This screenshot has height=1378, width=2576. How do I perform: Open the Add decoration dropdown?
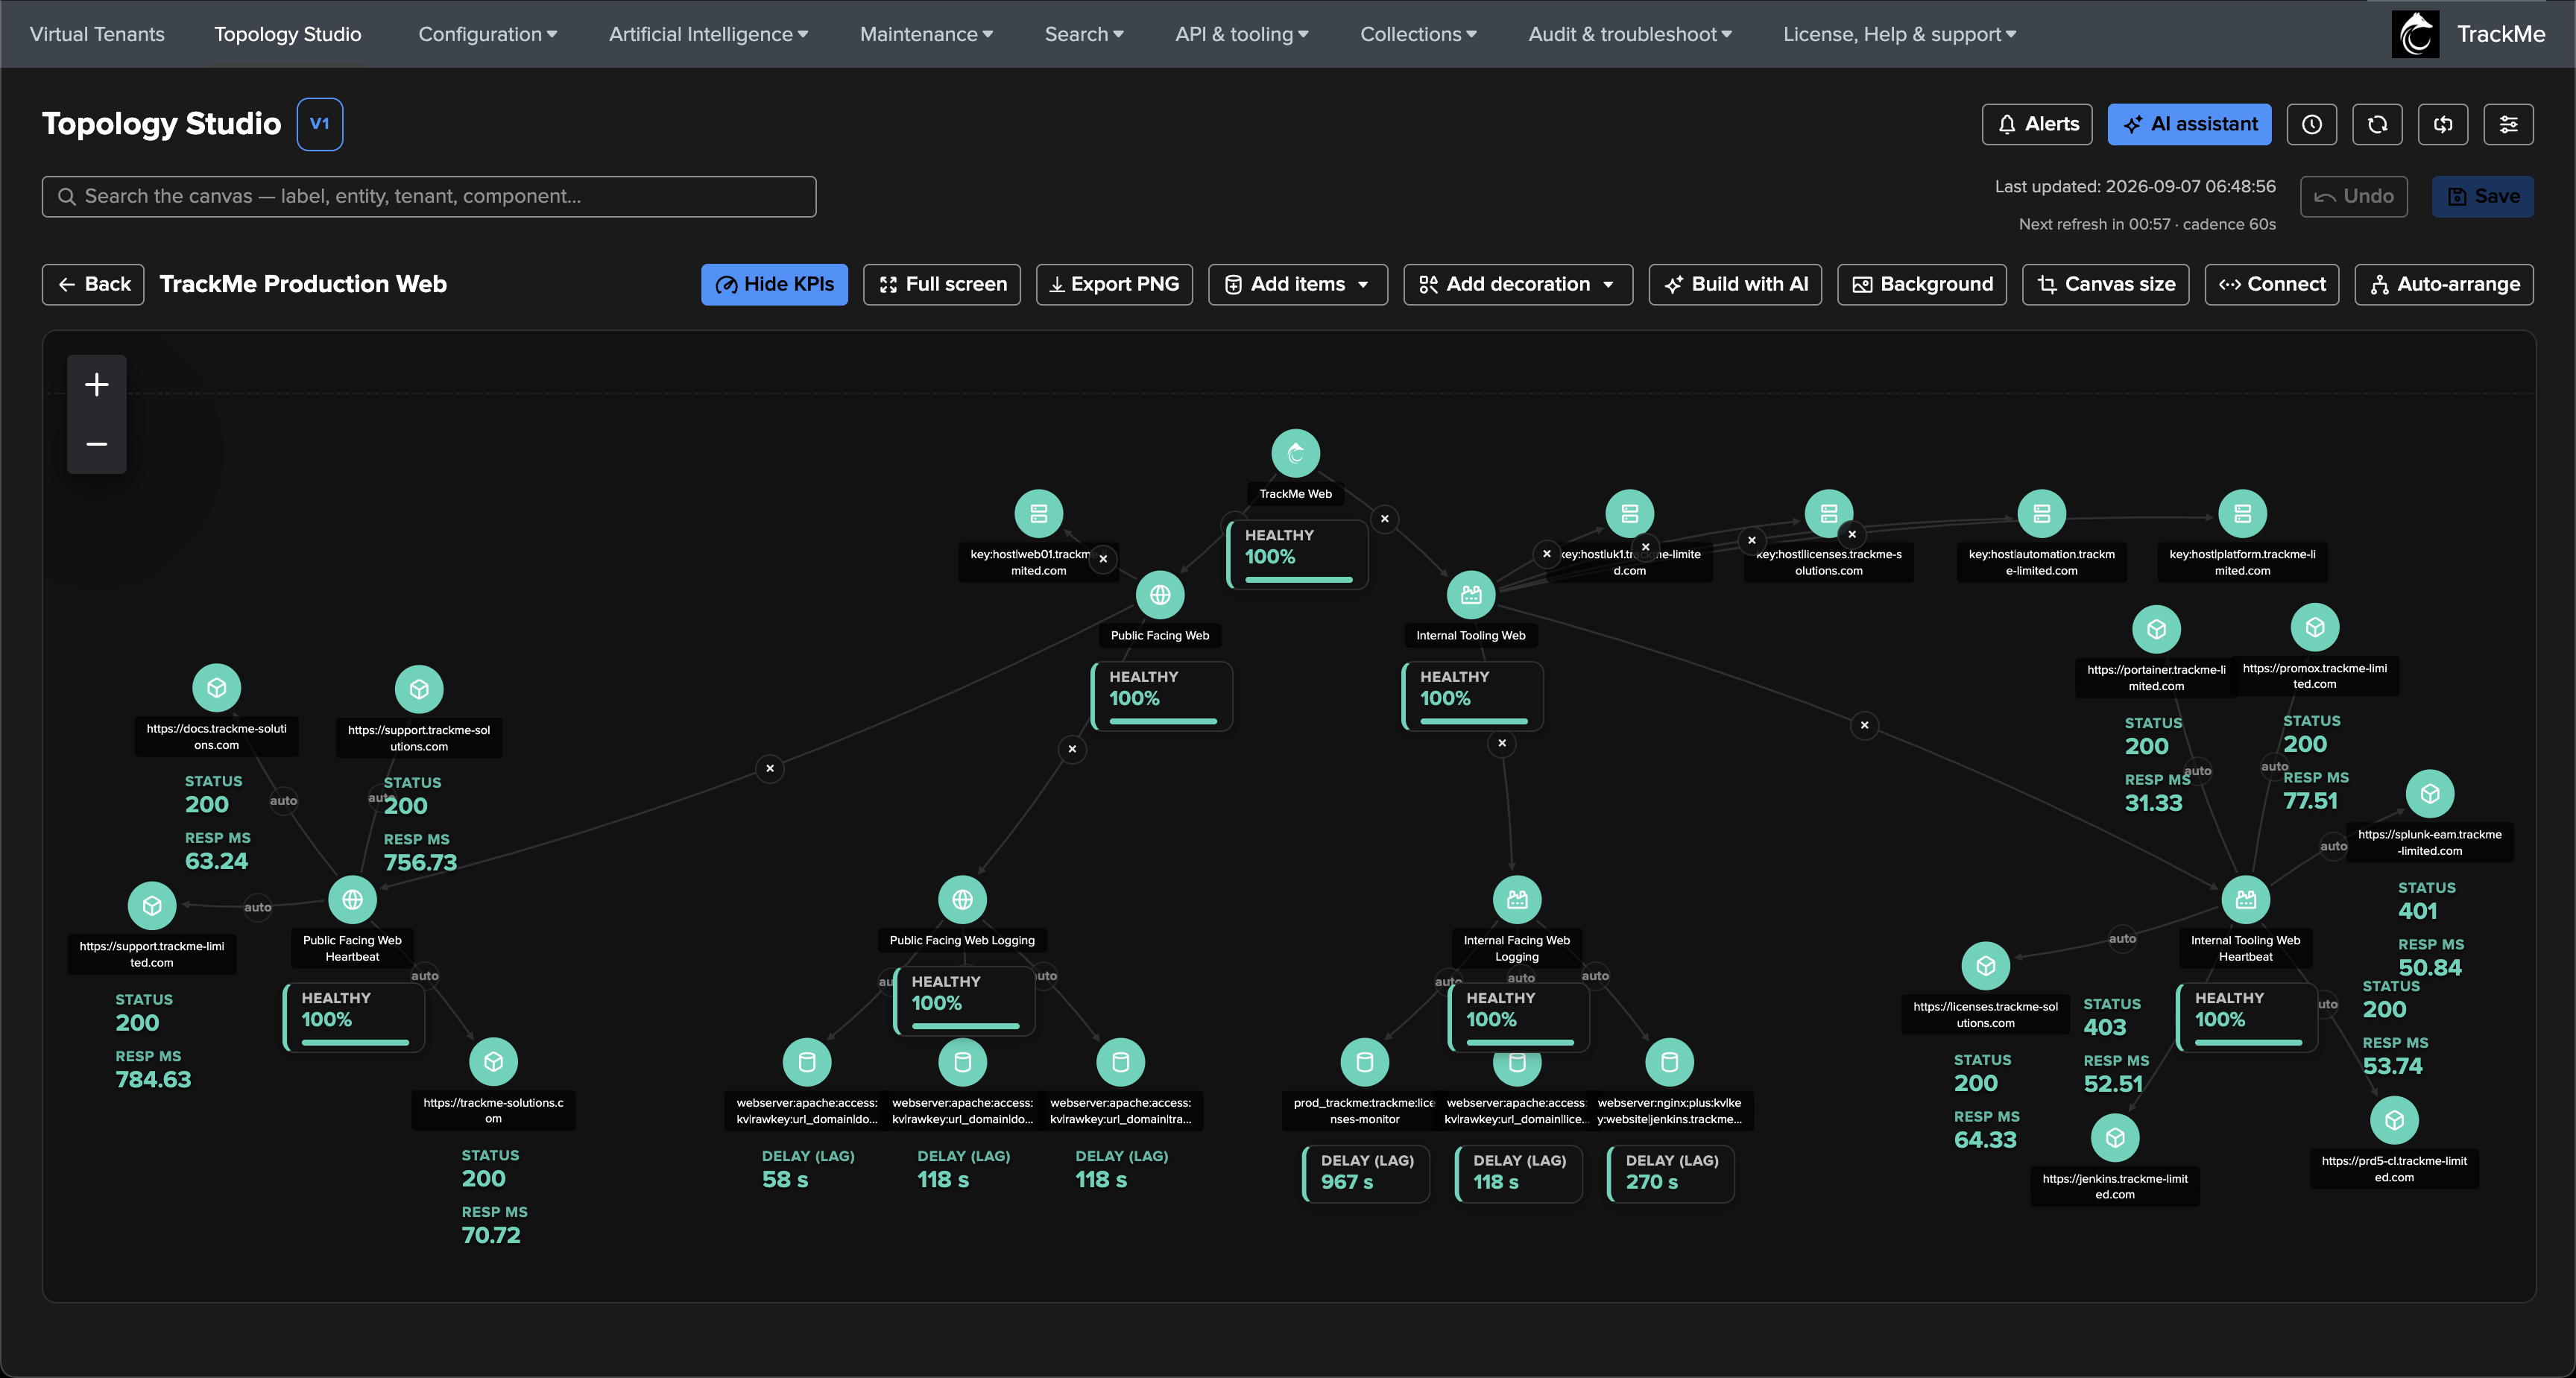pyautogui.click(x=1518, y=284)
